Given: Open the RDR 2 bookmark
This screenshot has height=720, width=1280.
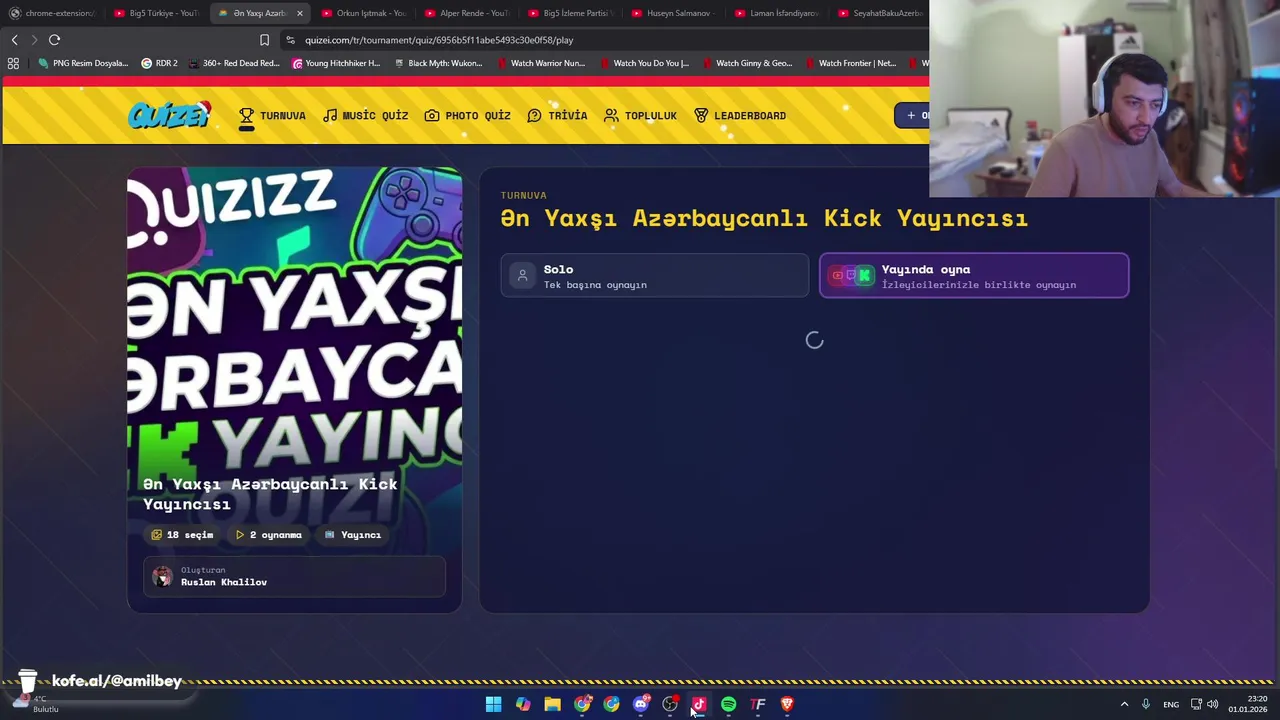Looking at the screenshot, I should (x=160, y=63).
